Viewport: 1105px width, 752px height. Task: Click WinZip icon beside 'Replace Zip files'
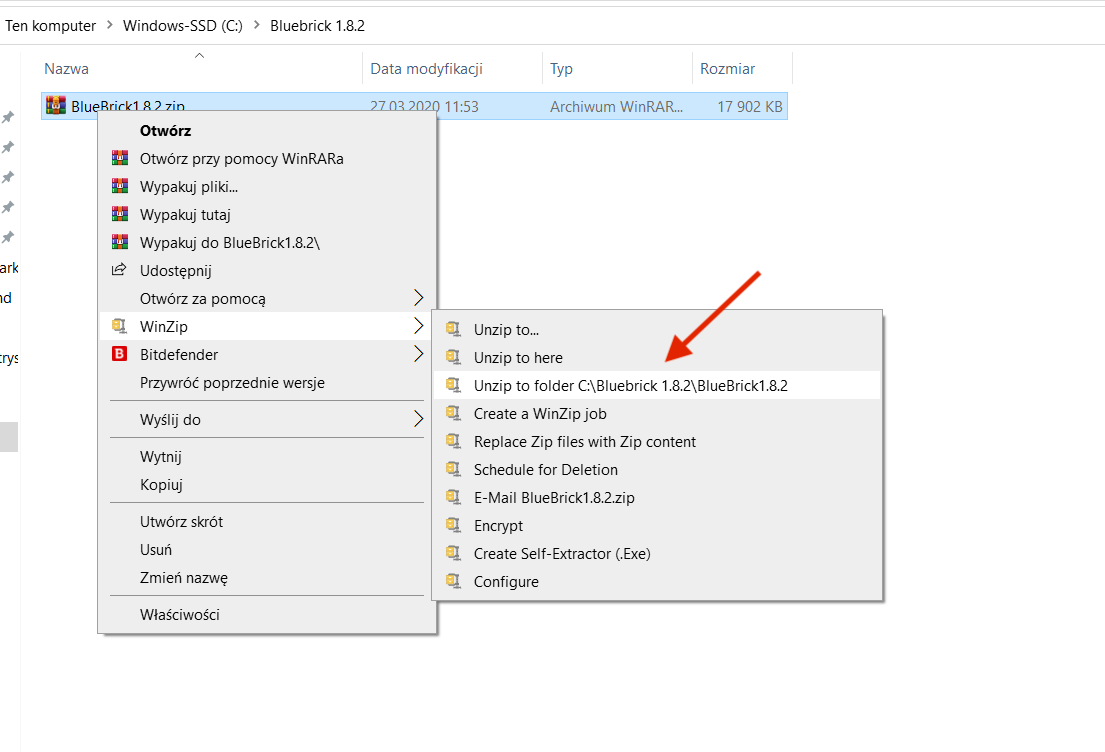[x=453, y=441]
